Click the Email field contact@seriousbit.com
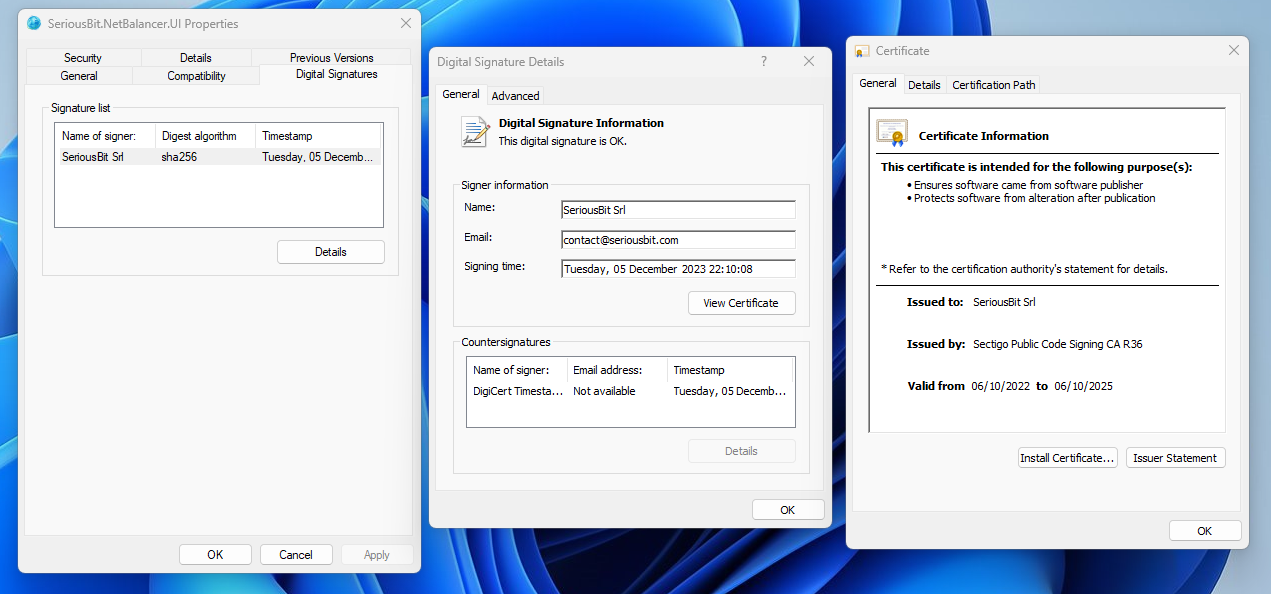This screenshot has width=1271, height=594. coord(678,240)
